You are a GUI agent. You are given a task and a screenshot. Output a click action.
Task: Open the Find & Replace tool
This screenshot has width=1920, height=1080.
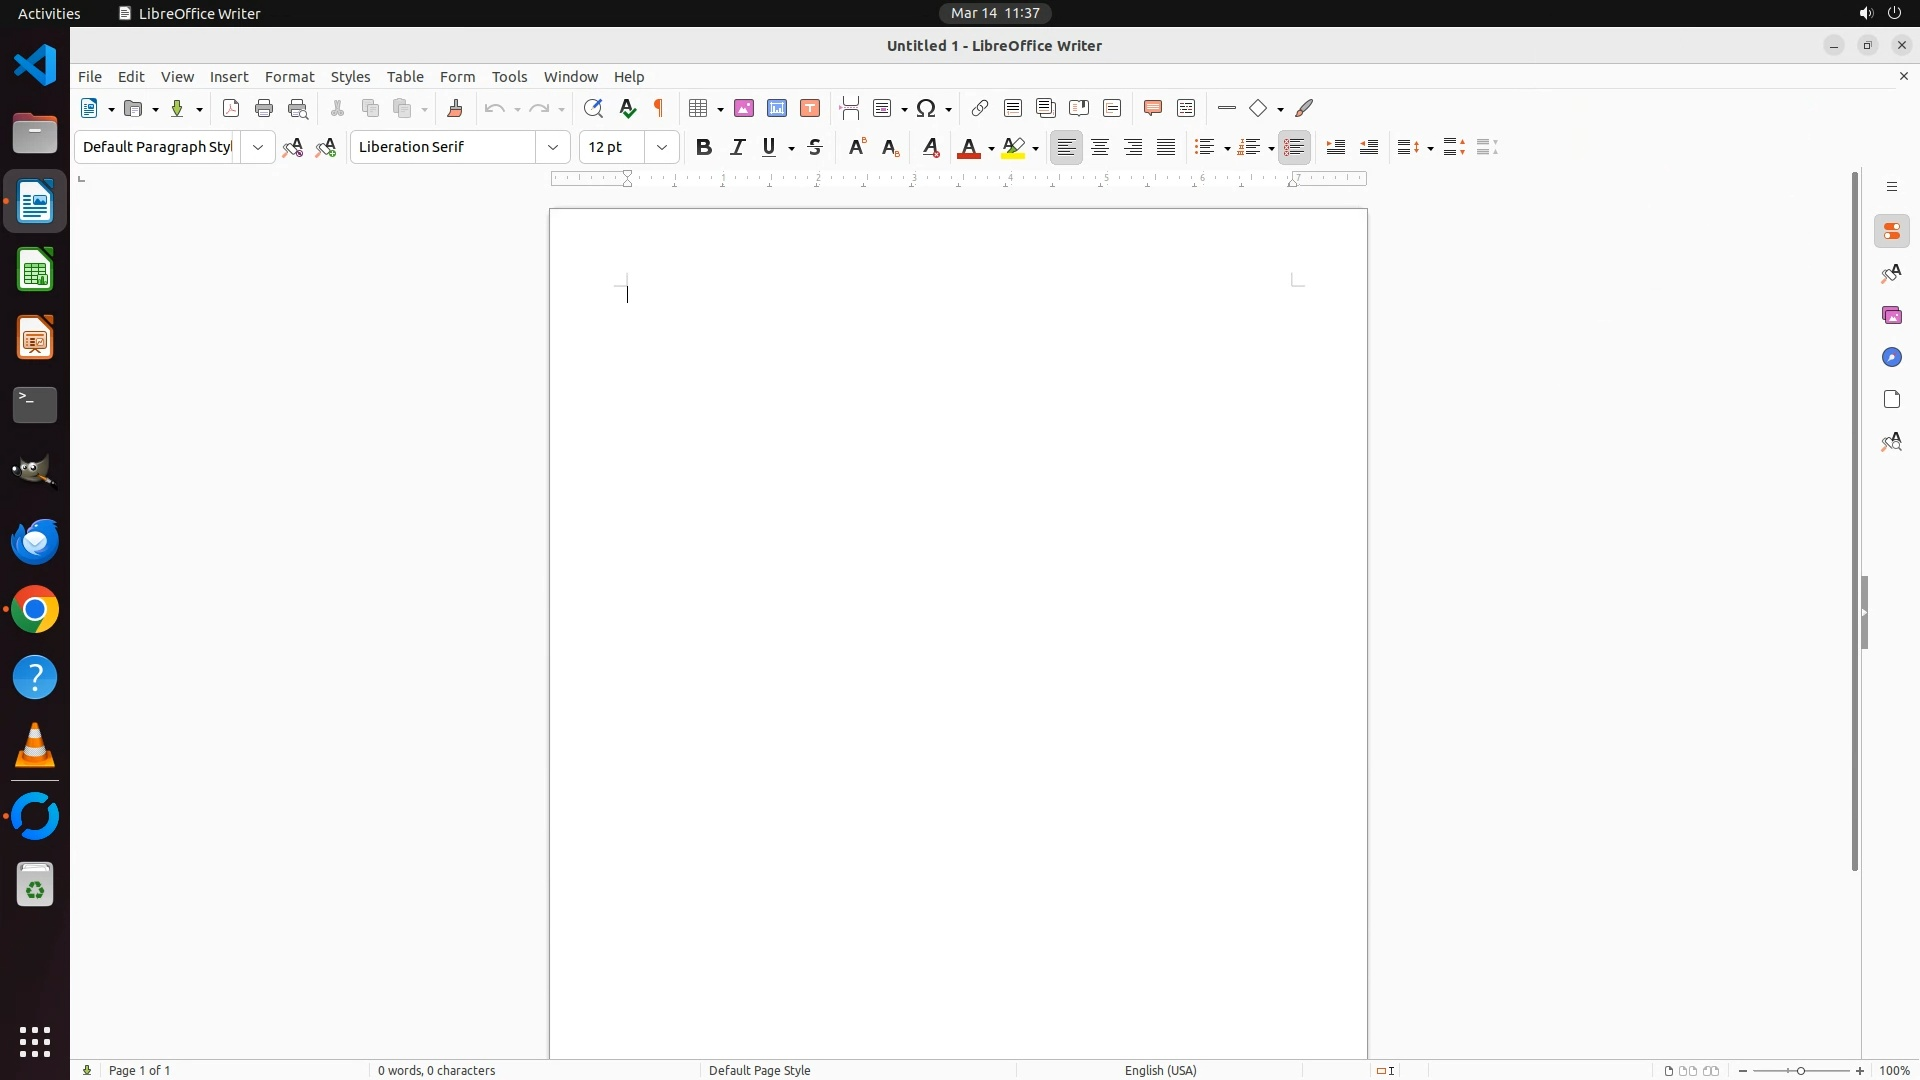tap(593, 109)
